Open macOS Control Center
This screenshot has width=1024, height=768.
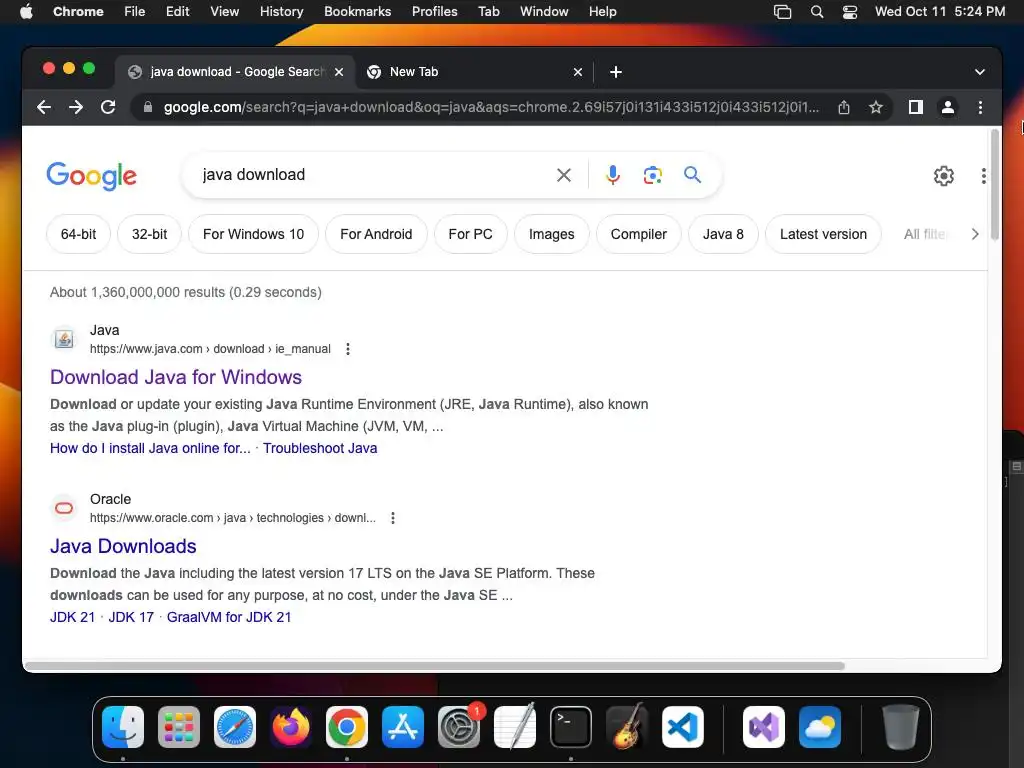click(849, 12)
